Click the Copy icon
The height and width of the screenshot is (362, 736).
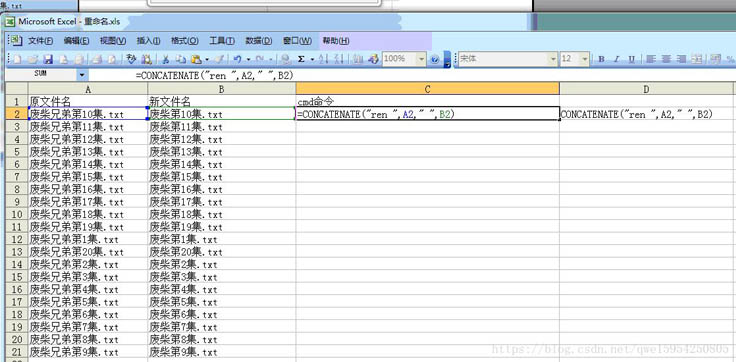tap(181, 59)
